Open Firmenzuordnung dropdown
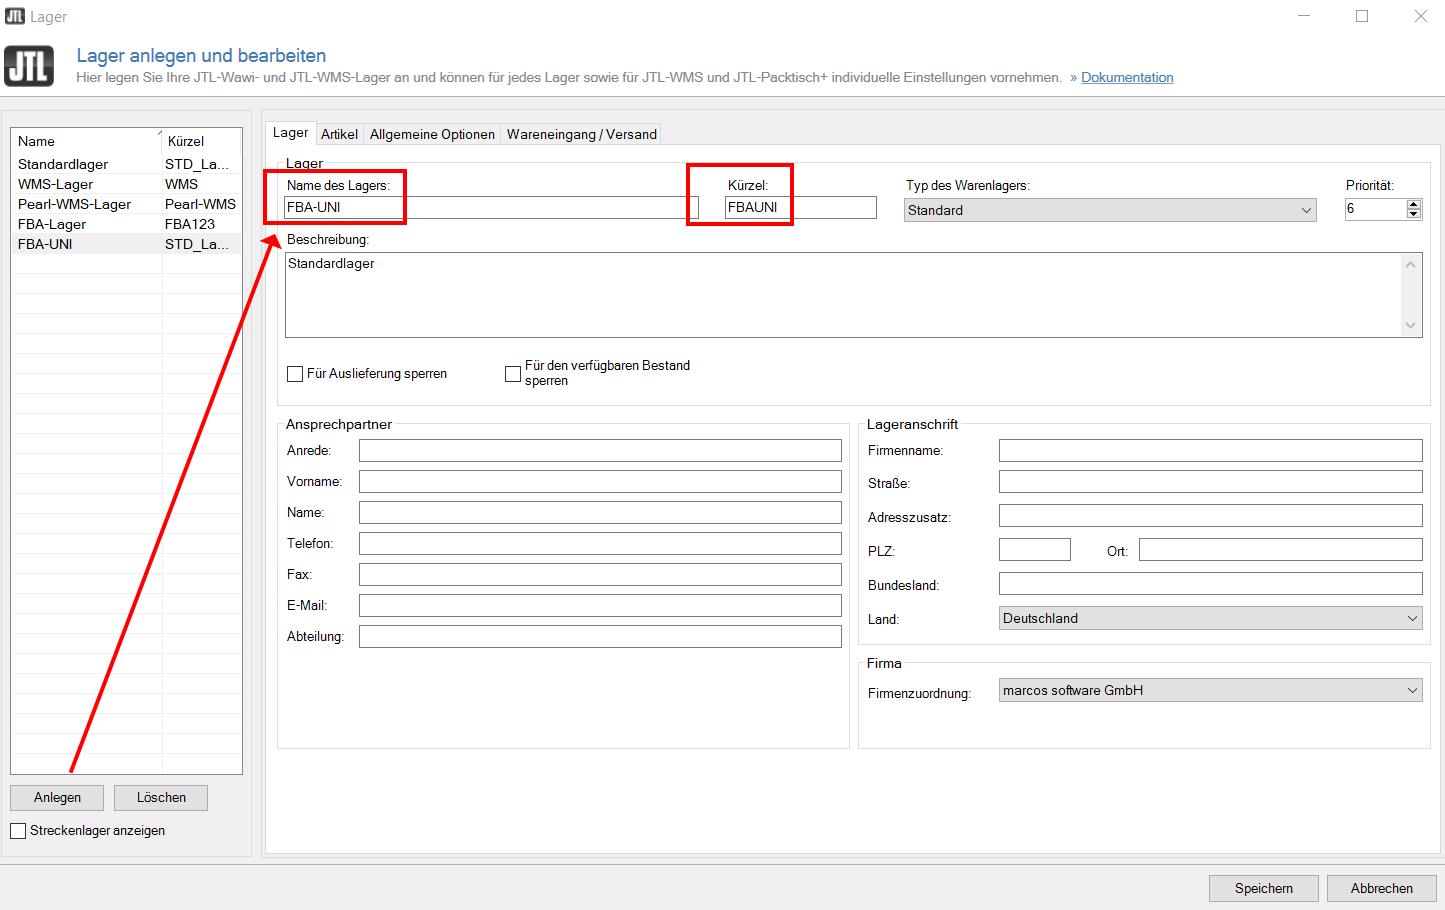1445x910 pixels. point(1210,690)
